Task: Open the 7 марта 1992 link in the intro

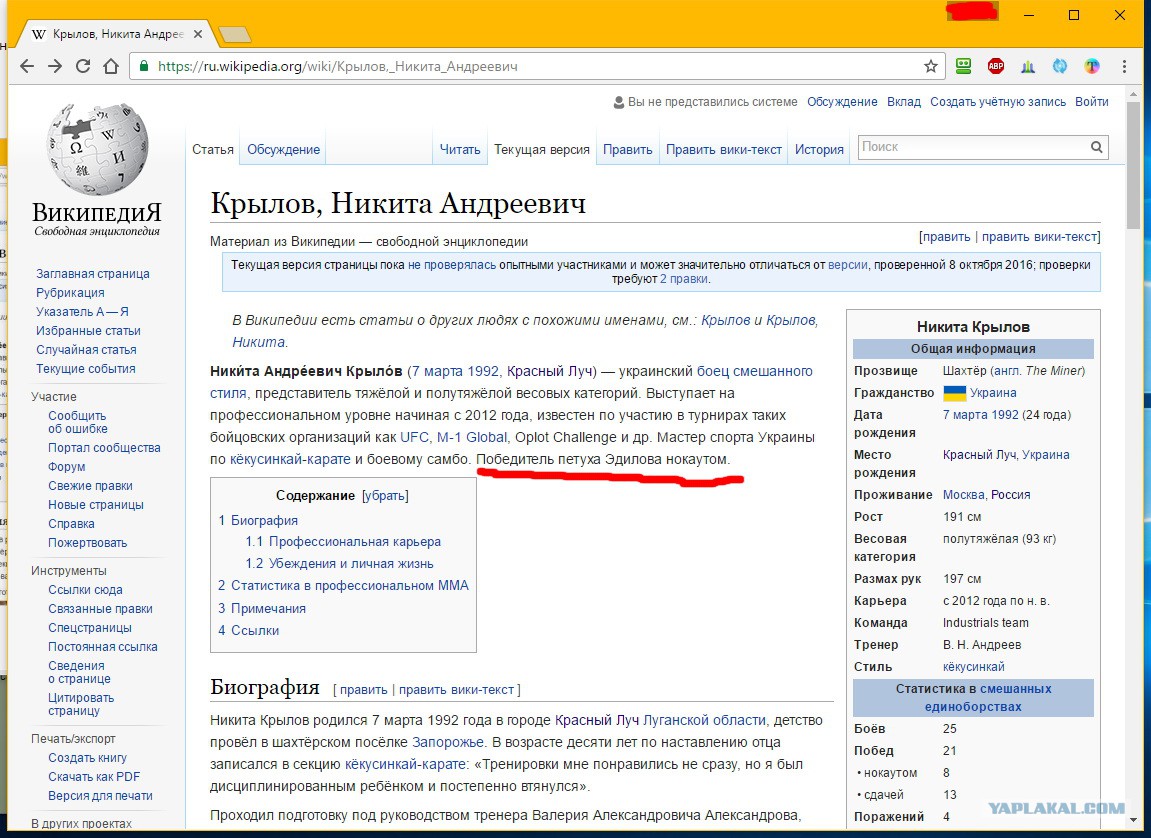Action: click(x=456, y=371)
